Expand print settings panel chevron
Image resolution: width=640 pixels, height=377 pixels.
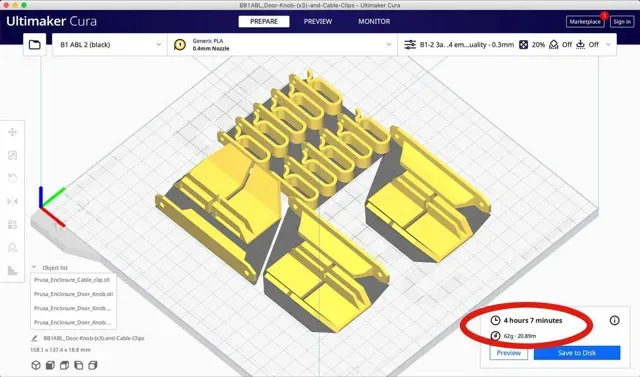[x=608, y=44]
